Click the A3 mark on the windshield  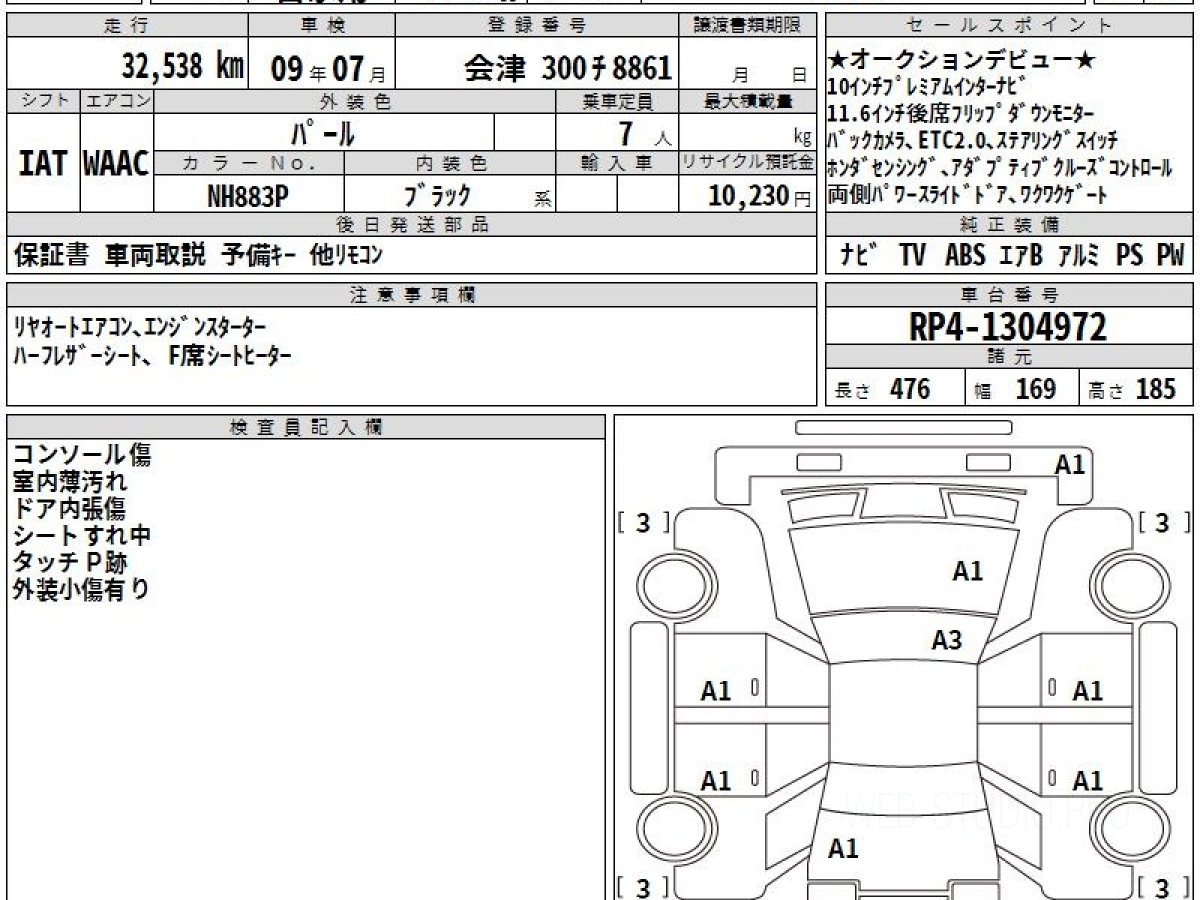tap(947, 640)
